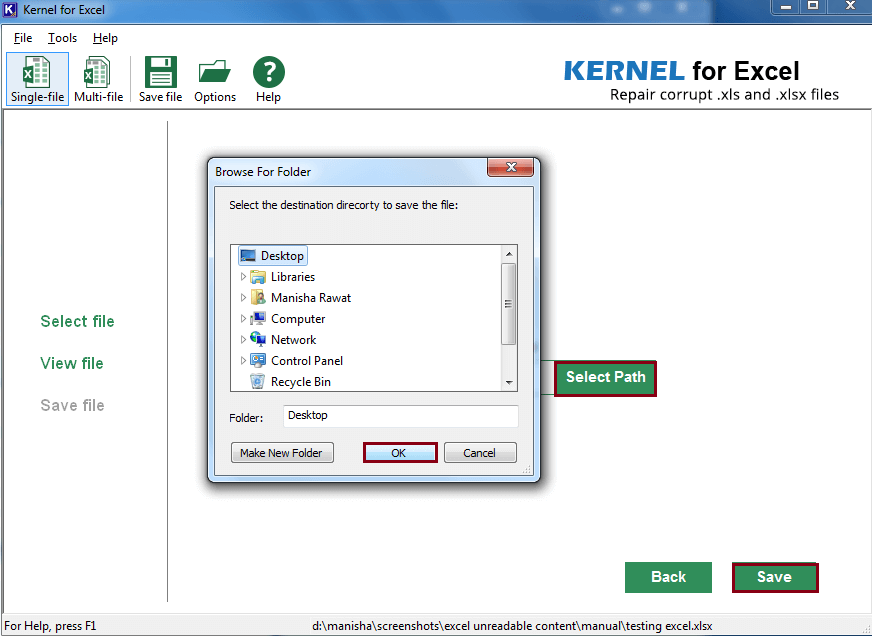Expand the Libraries tree node

point(243,276)
